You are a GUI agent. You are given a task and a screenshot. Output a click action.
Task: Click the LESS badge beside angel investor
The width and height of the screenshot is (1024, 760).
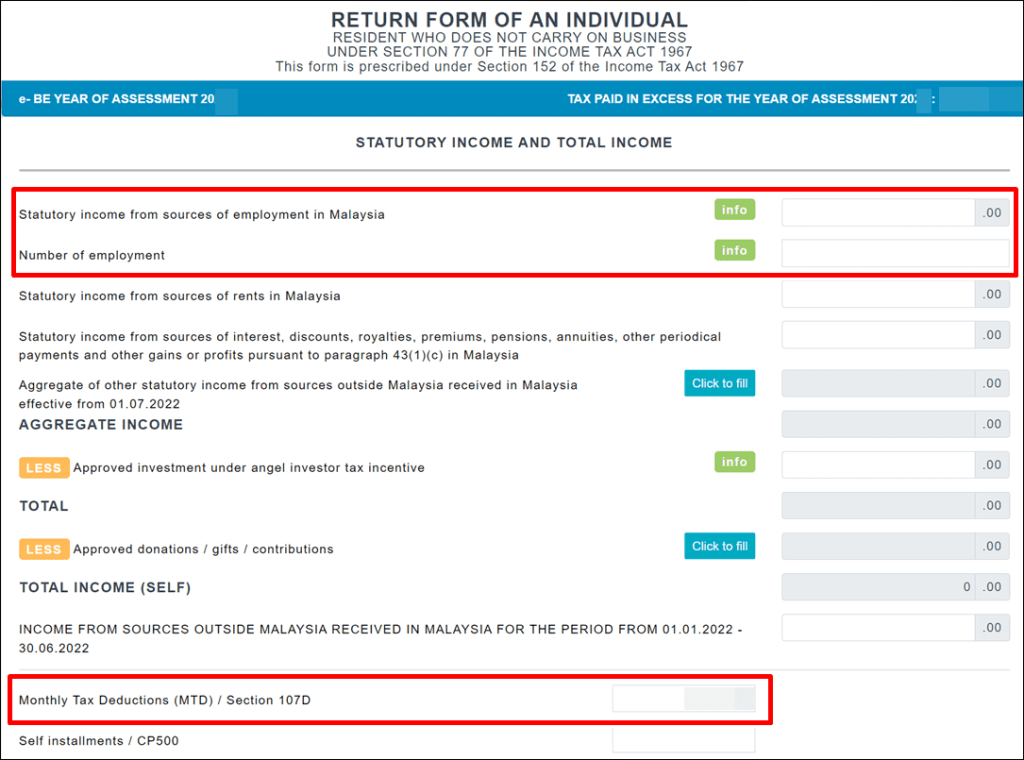click(44, 468)
